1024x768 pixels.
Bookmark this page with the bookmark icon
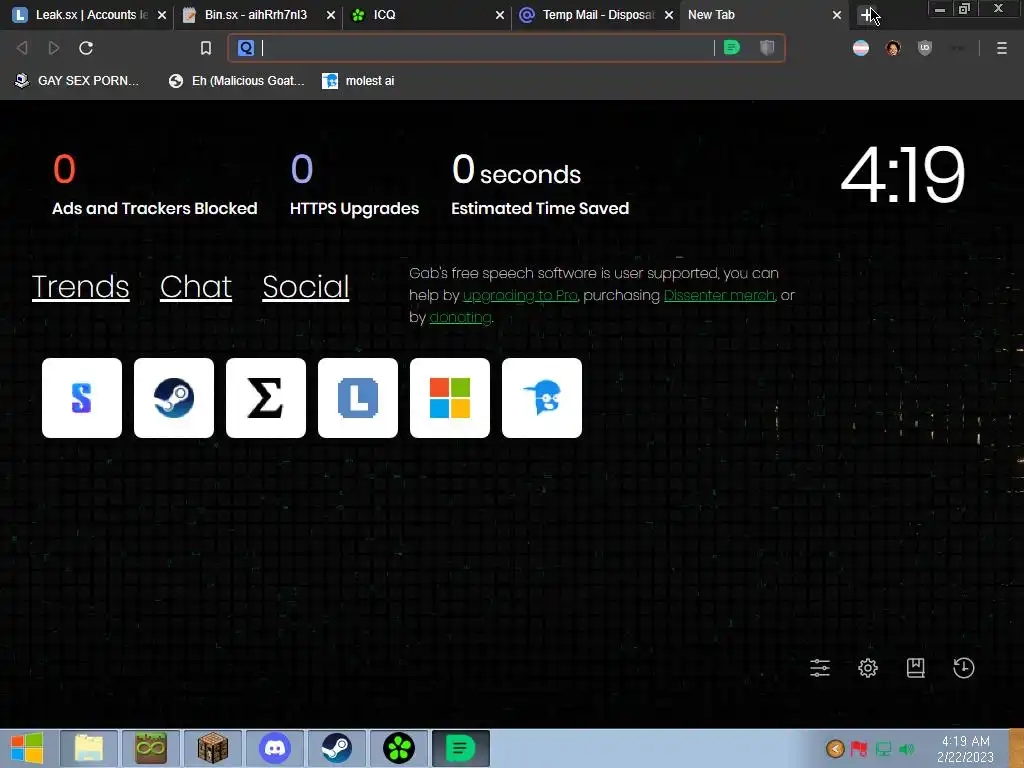pos(206,48)
